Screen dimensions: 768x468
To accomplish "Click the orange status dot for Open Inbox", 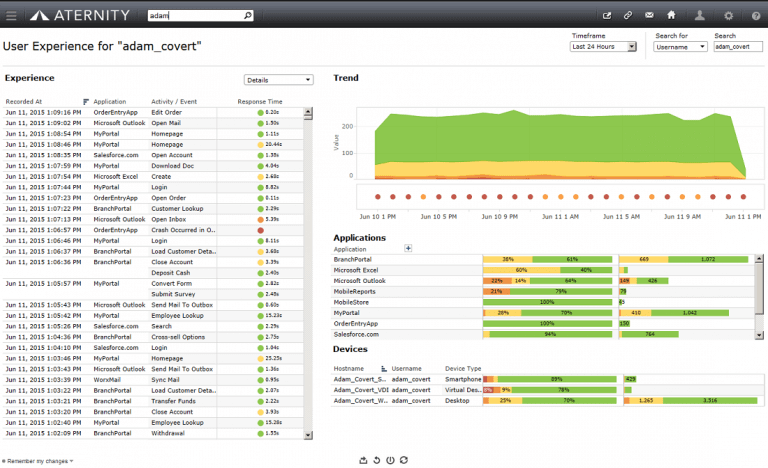I will point(261,220).
